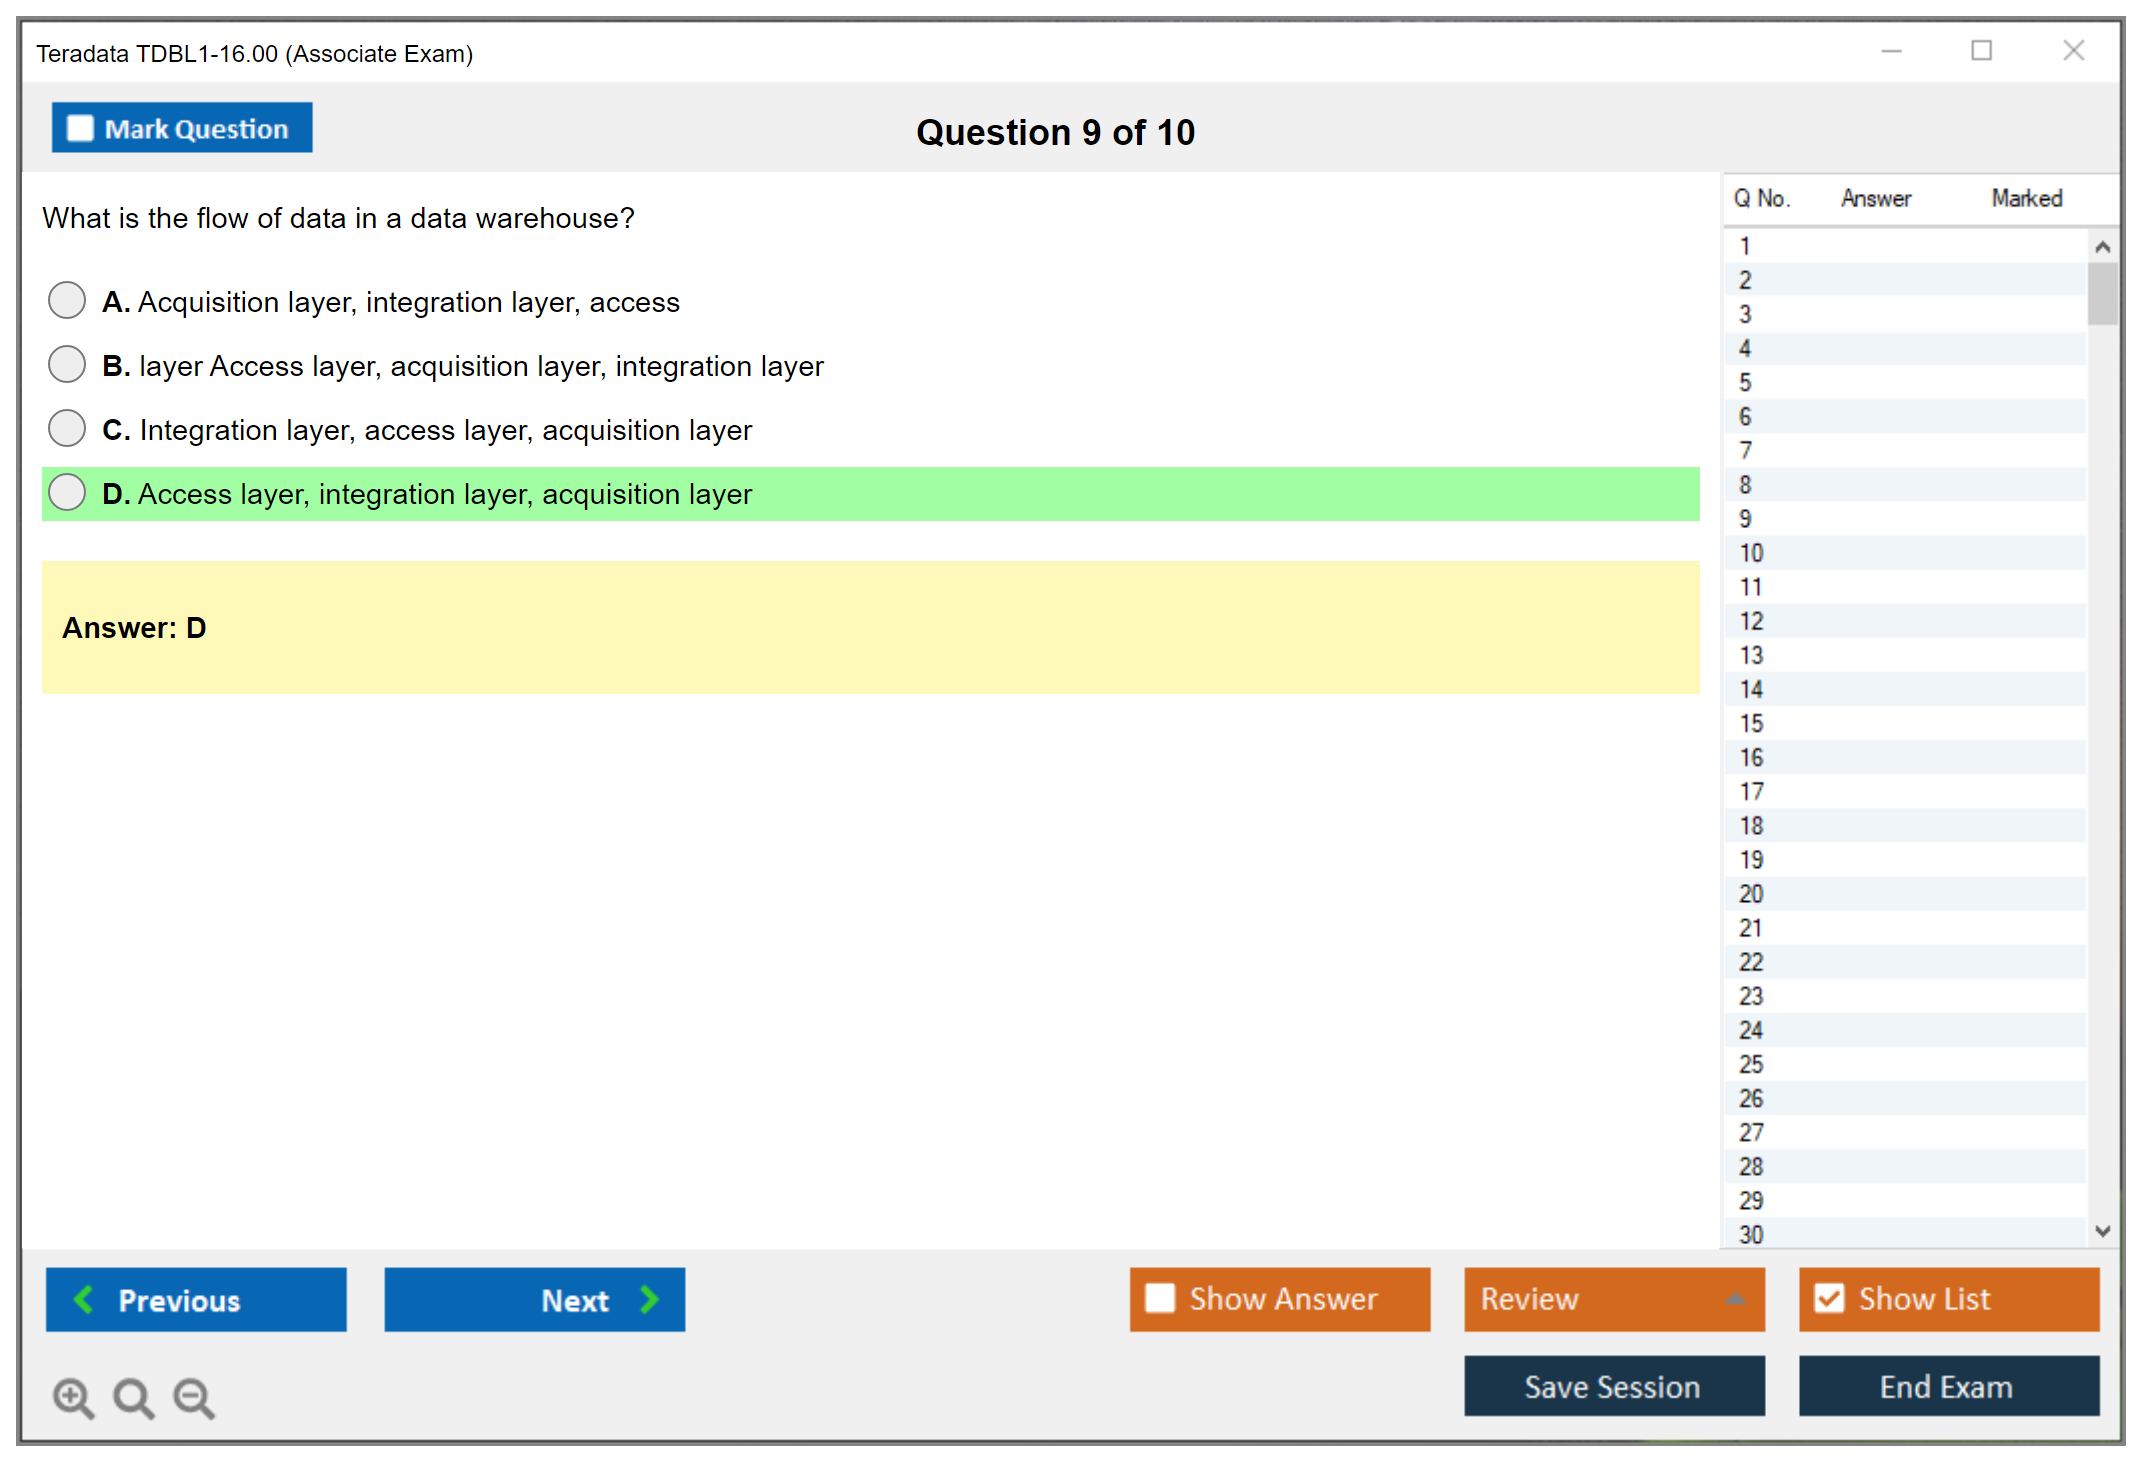Uncheck the Show List checkbox
The height and width of the screenshot is (1470, 2150).
tap(1829, 1298)
